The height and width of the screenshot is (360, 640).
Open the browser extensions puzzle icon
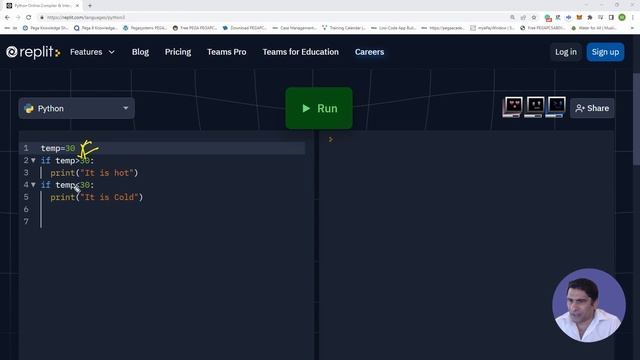pos(590,18)
